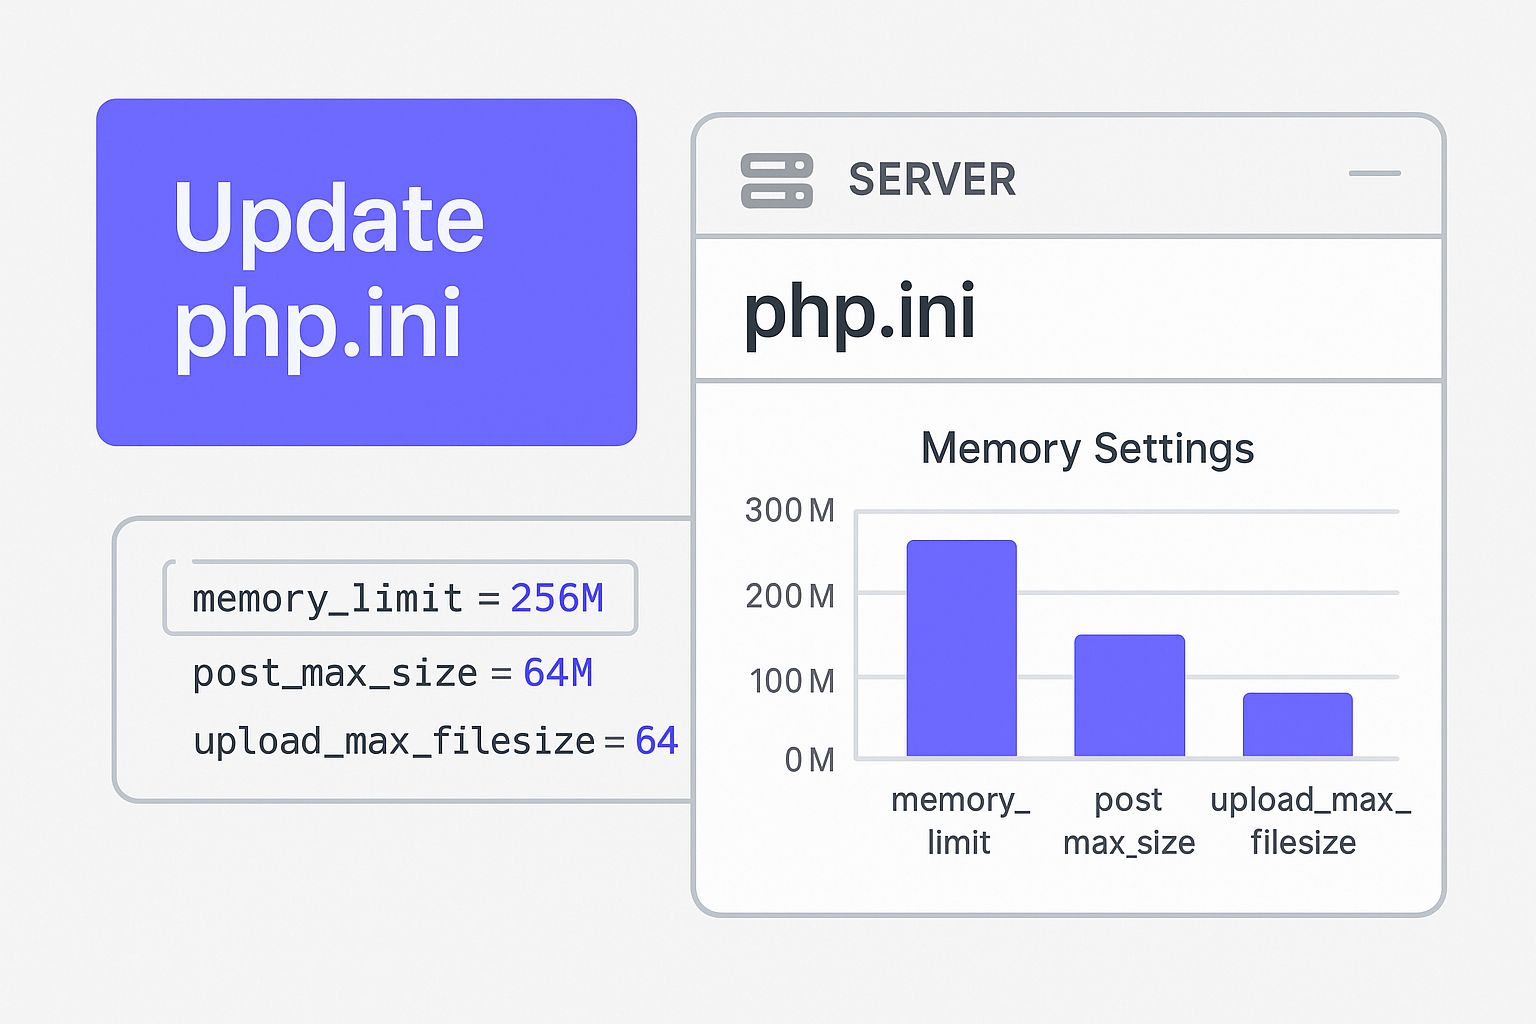The height and width of the screenshot is (1024, 1536).
Task: Select the 256M value in the code
Action: [556, 598]
